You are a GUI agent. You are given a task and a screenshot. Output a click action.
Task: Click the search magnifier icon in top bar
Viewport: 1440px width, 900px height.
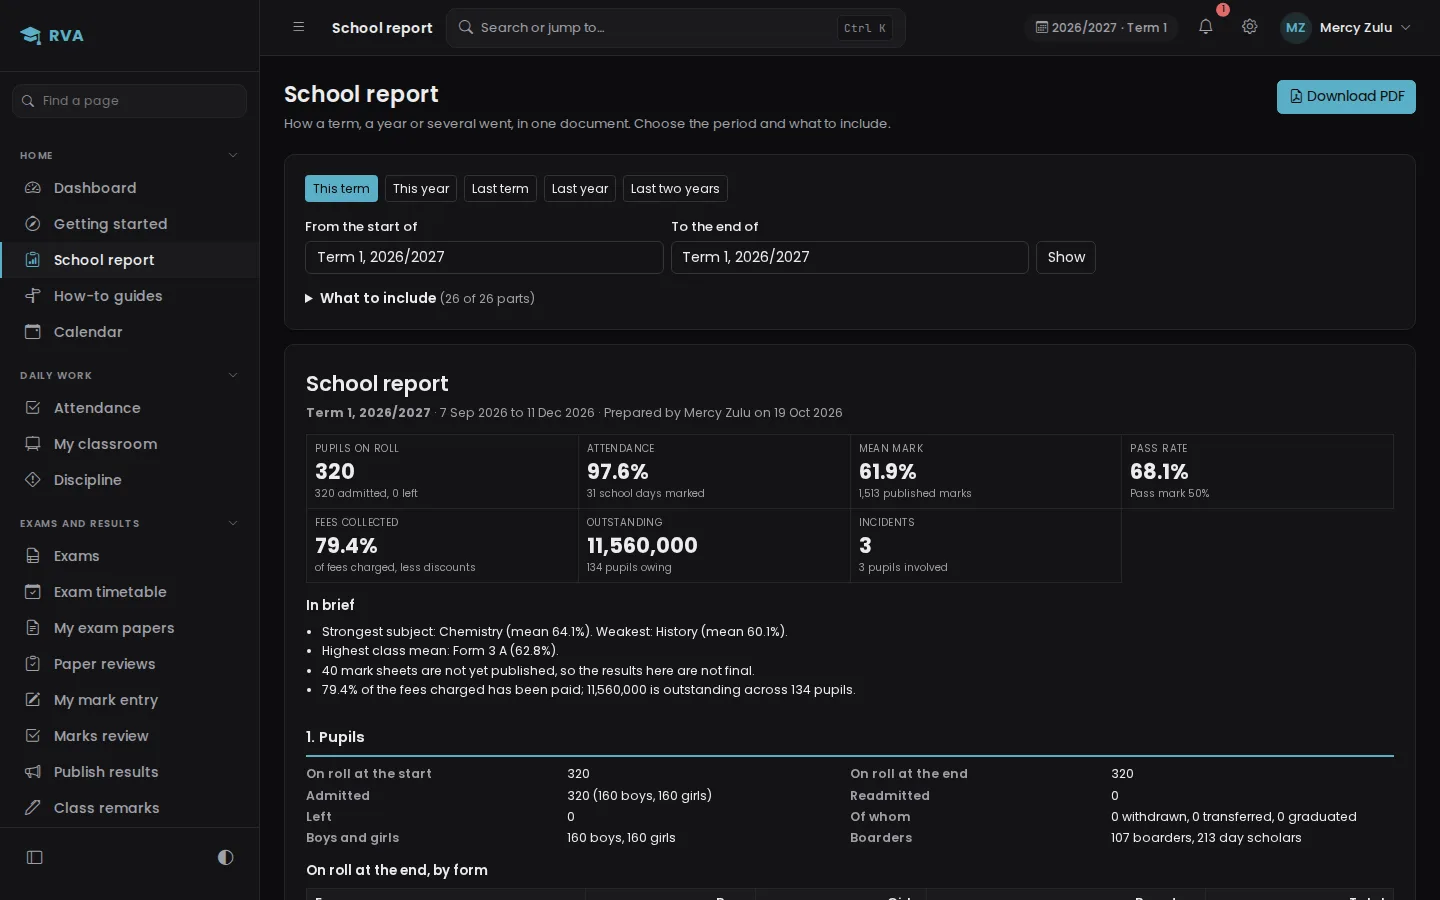click(x=466, y=28)
